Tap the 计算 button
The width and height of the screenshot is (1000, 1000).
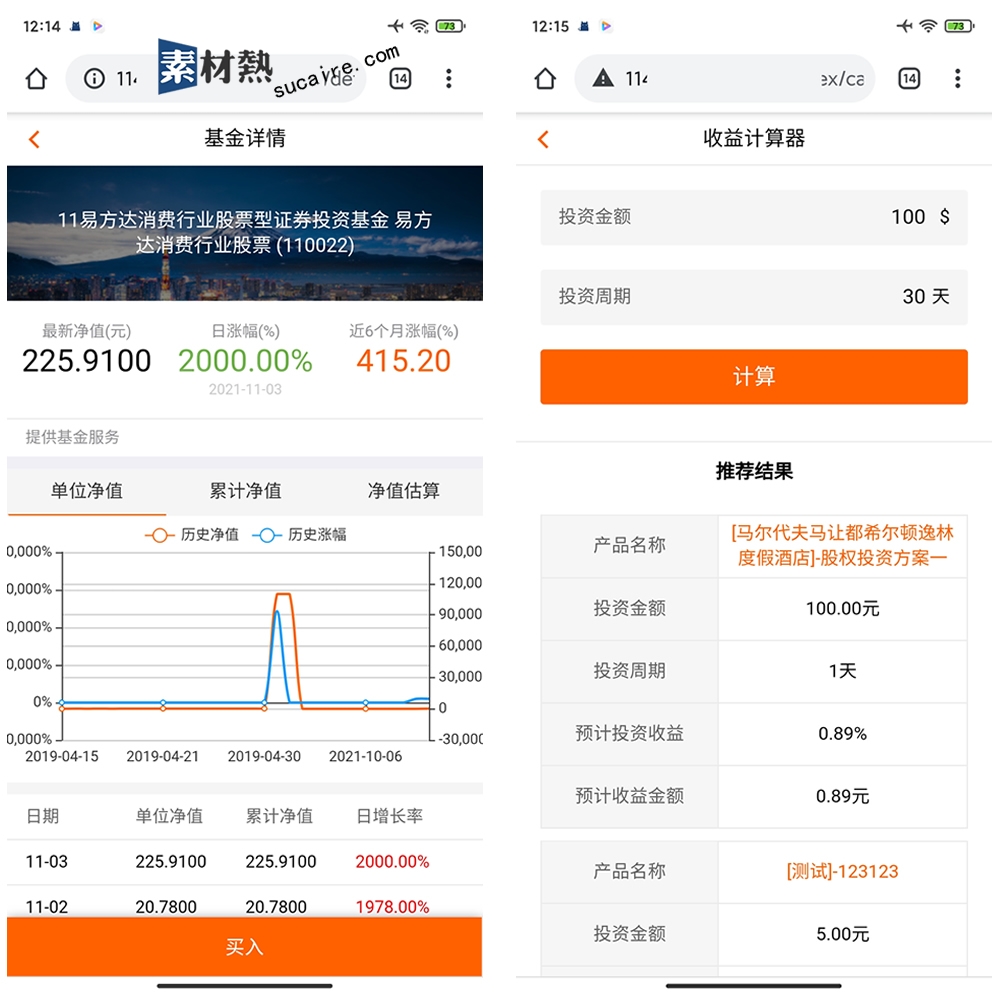pyautogui.click(x=754, y=376)
